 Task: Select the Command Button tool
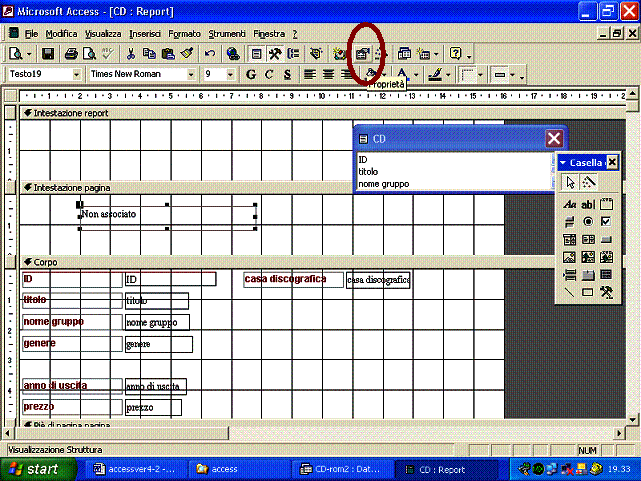606,239
